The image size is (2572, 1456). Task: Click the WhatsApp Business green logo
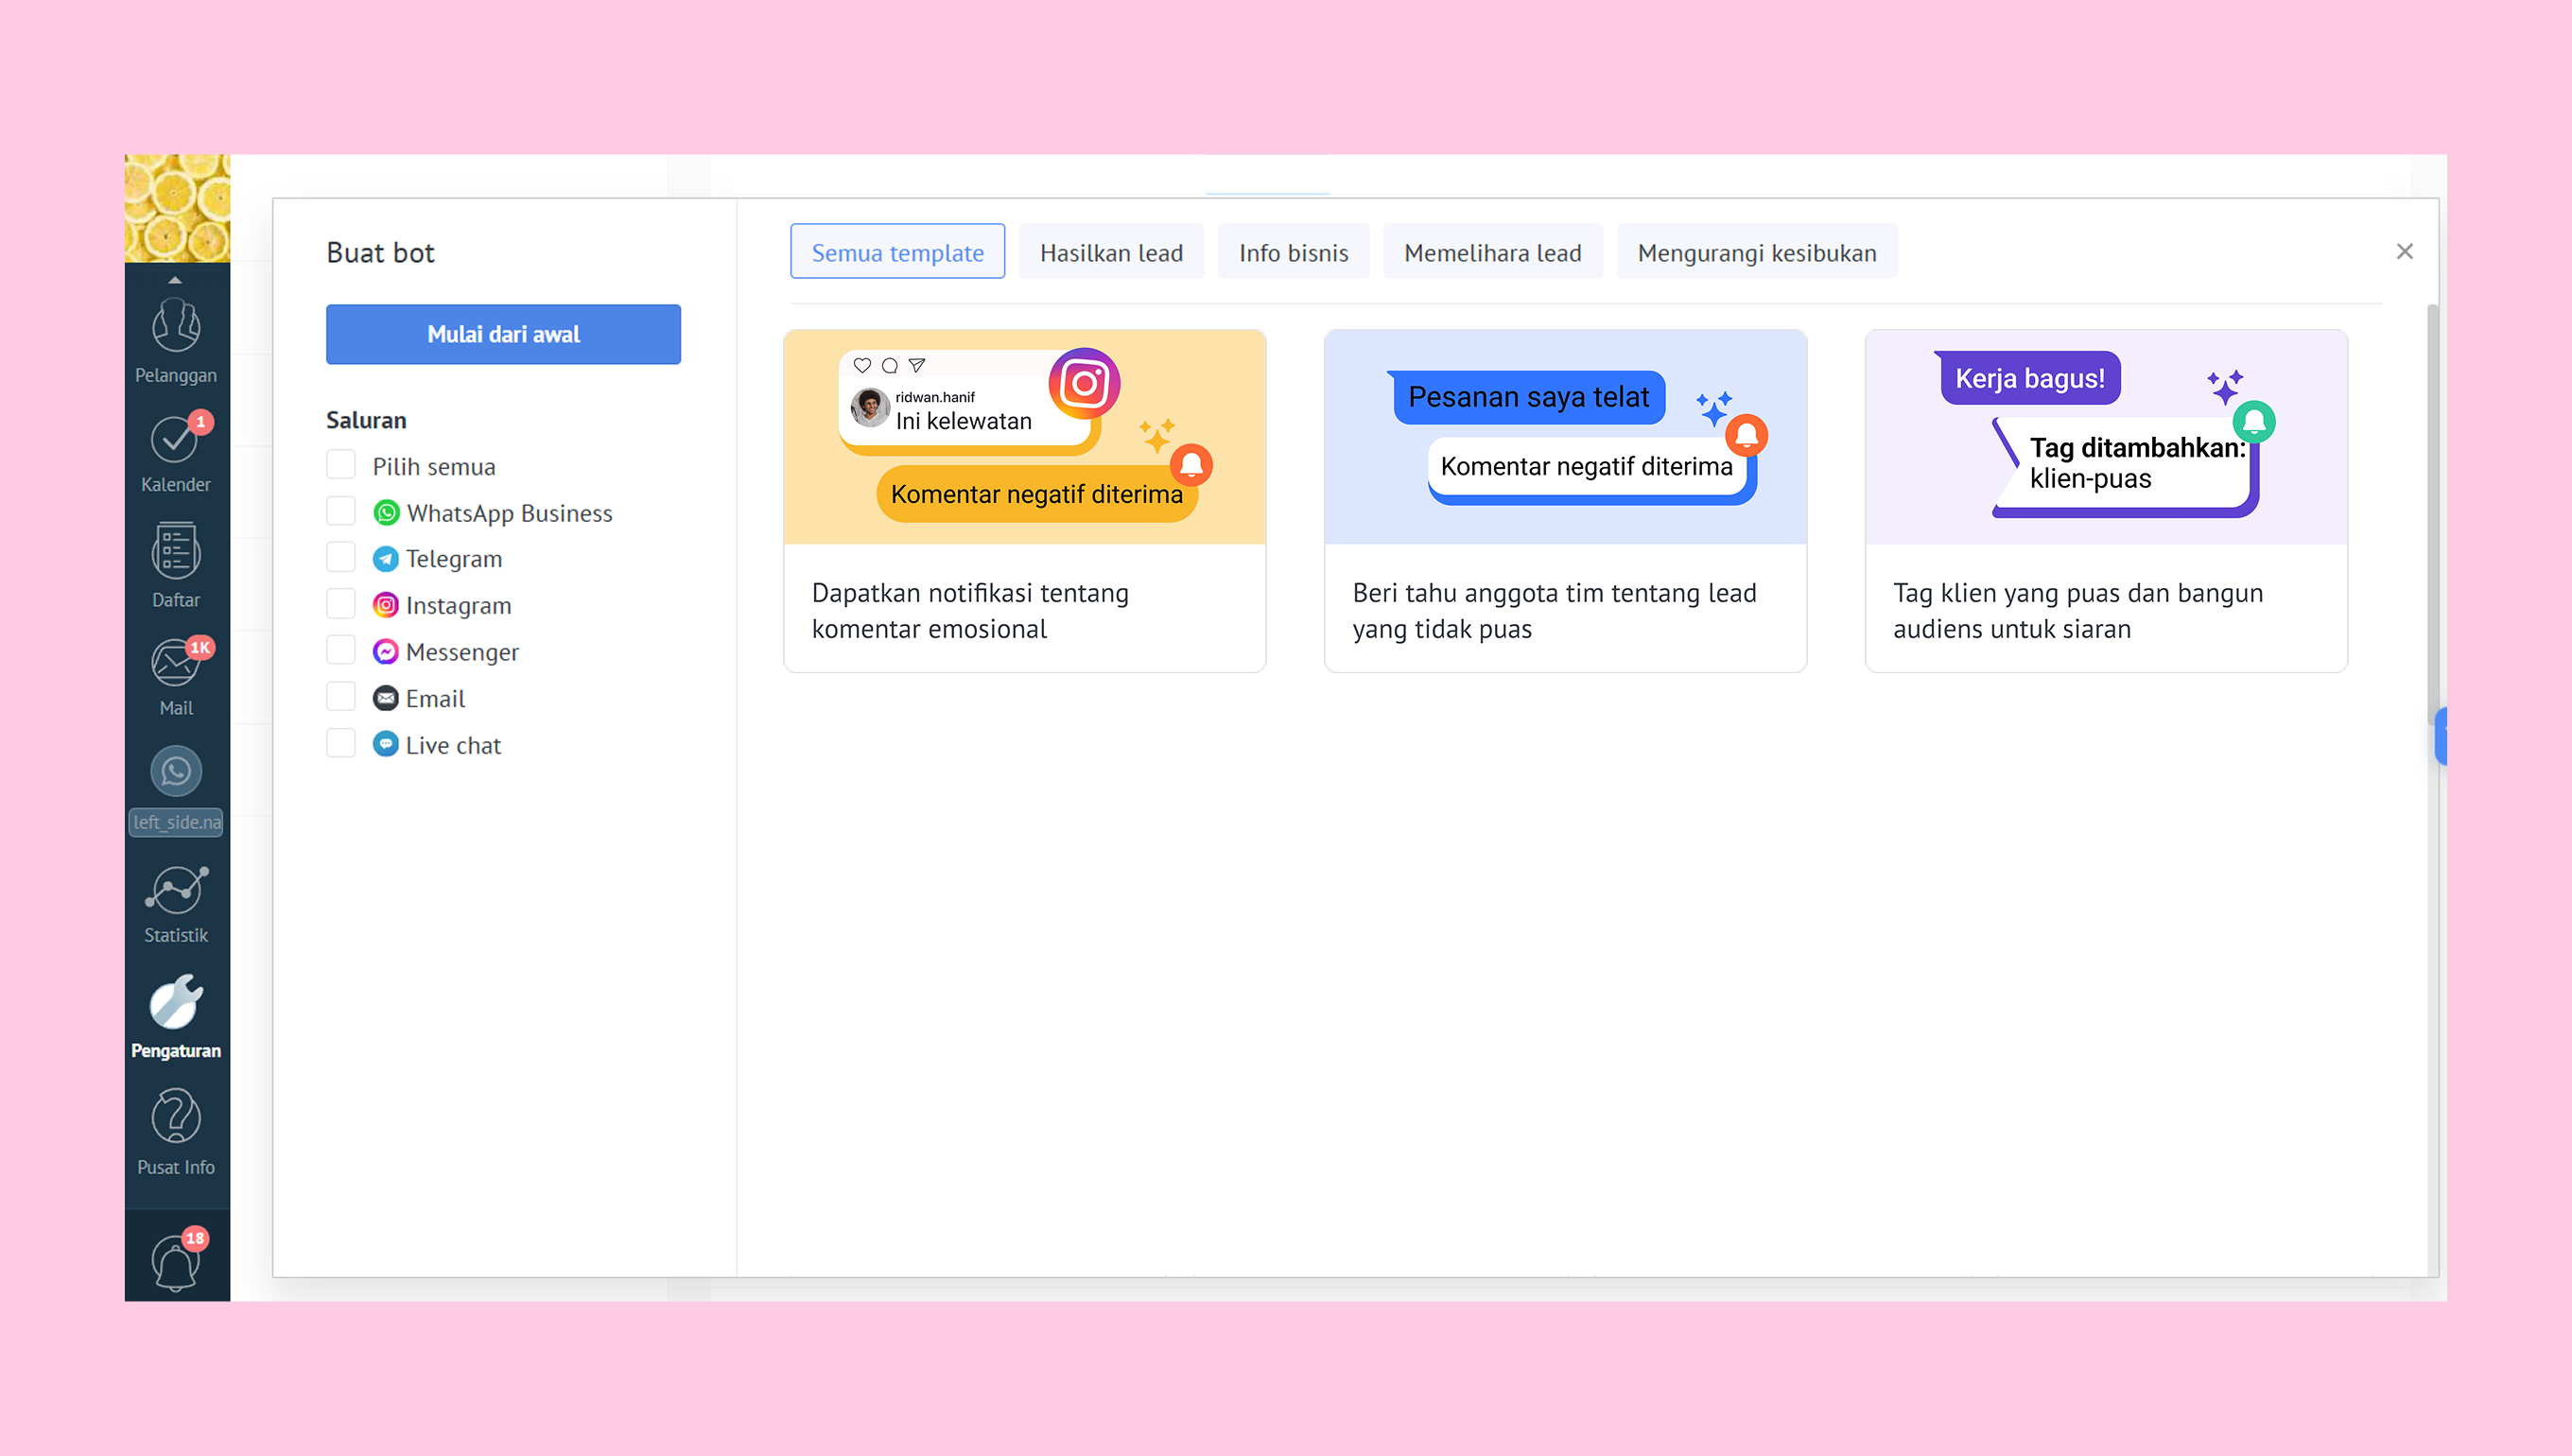386,513
